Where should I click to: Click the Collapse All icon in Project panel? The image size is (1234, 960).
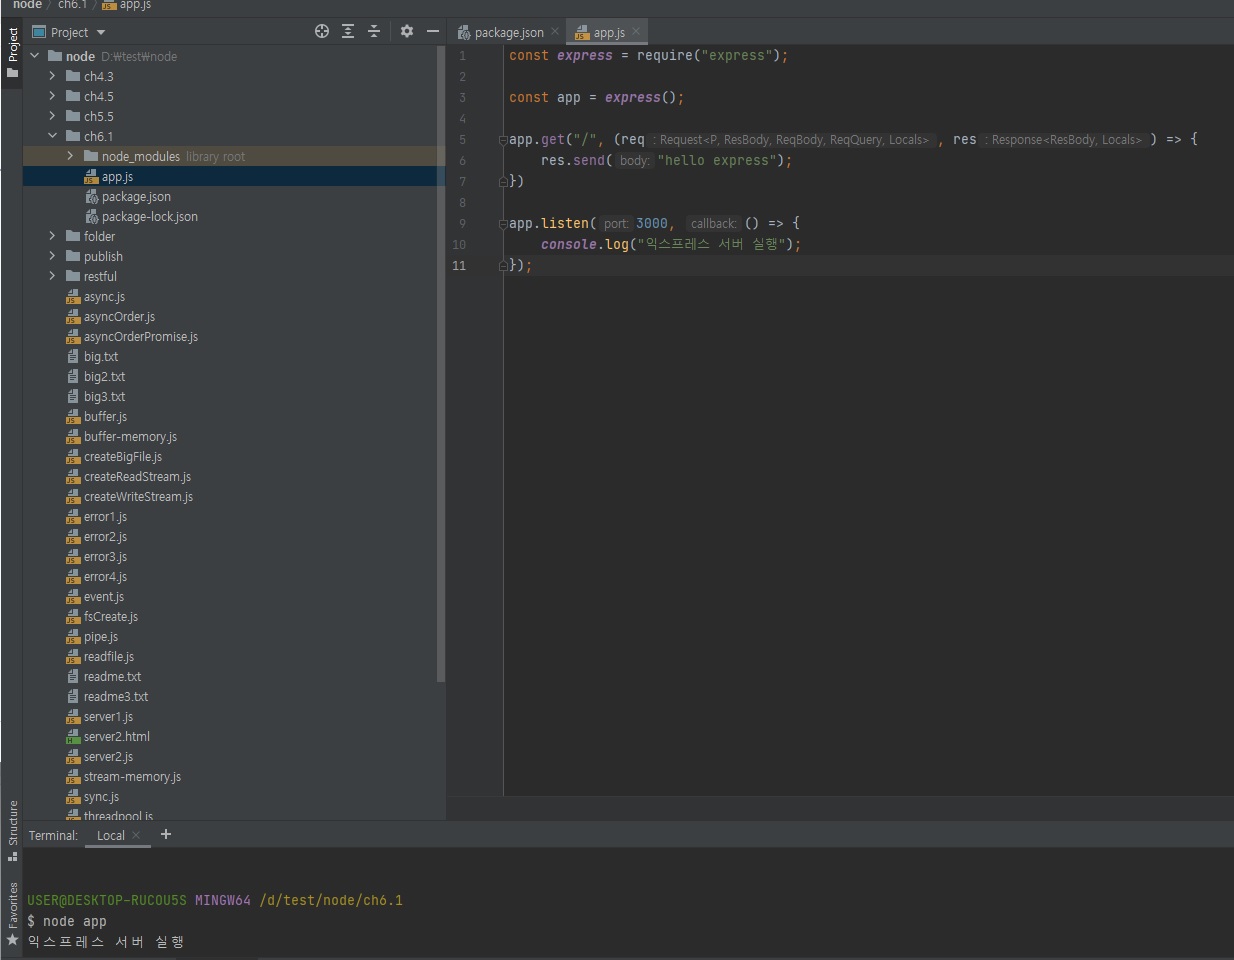click(374, 32)
